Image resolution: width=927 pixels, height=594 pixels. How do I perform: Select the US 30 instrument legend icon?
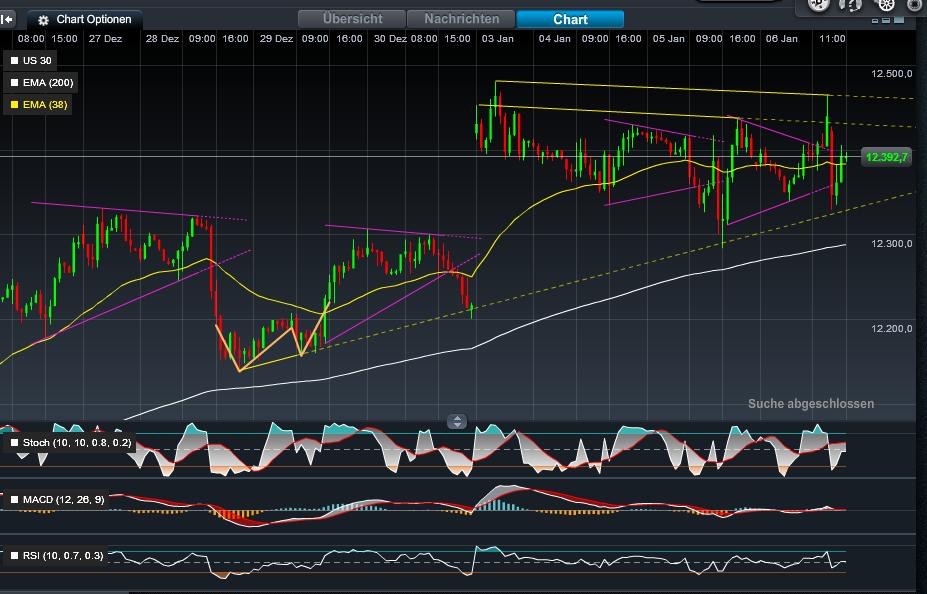point(16,59)
